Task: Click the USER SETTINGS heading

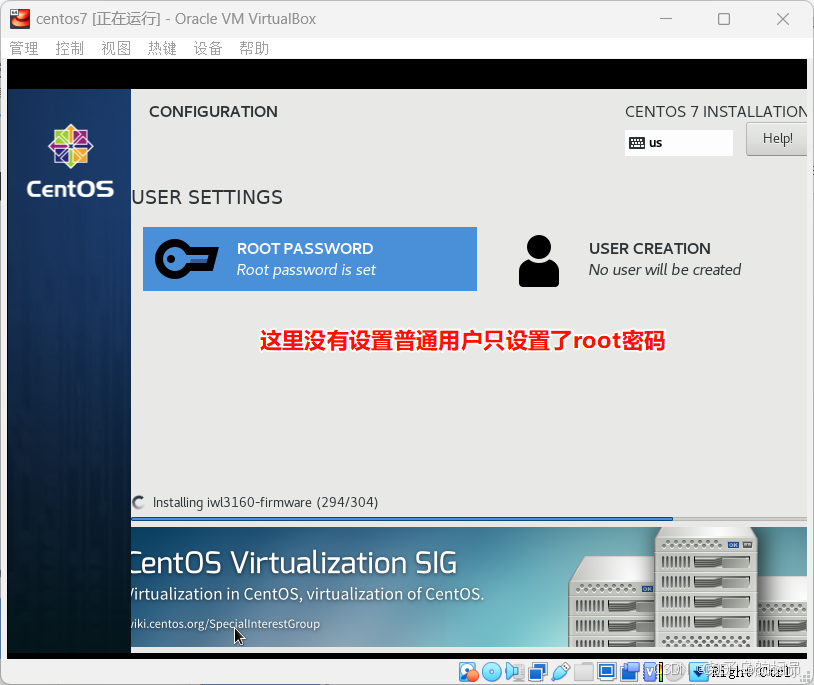Action: pos(207,197)
